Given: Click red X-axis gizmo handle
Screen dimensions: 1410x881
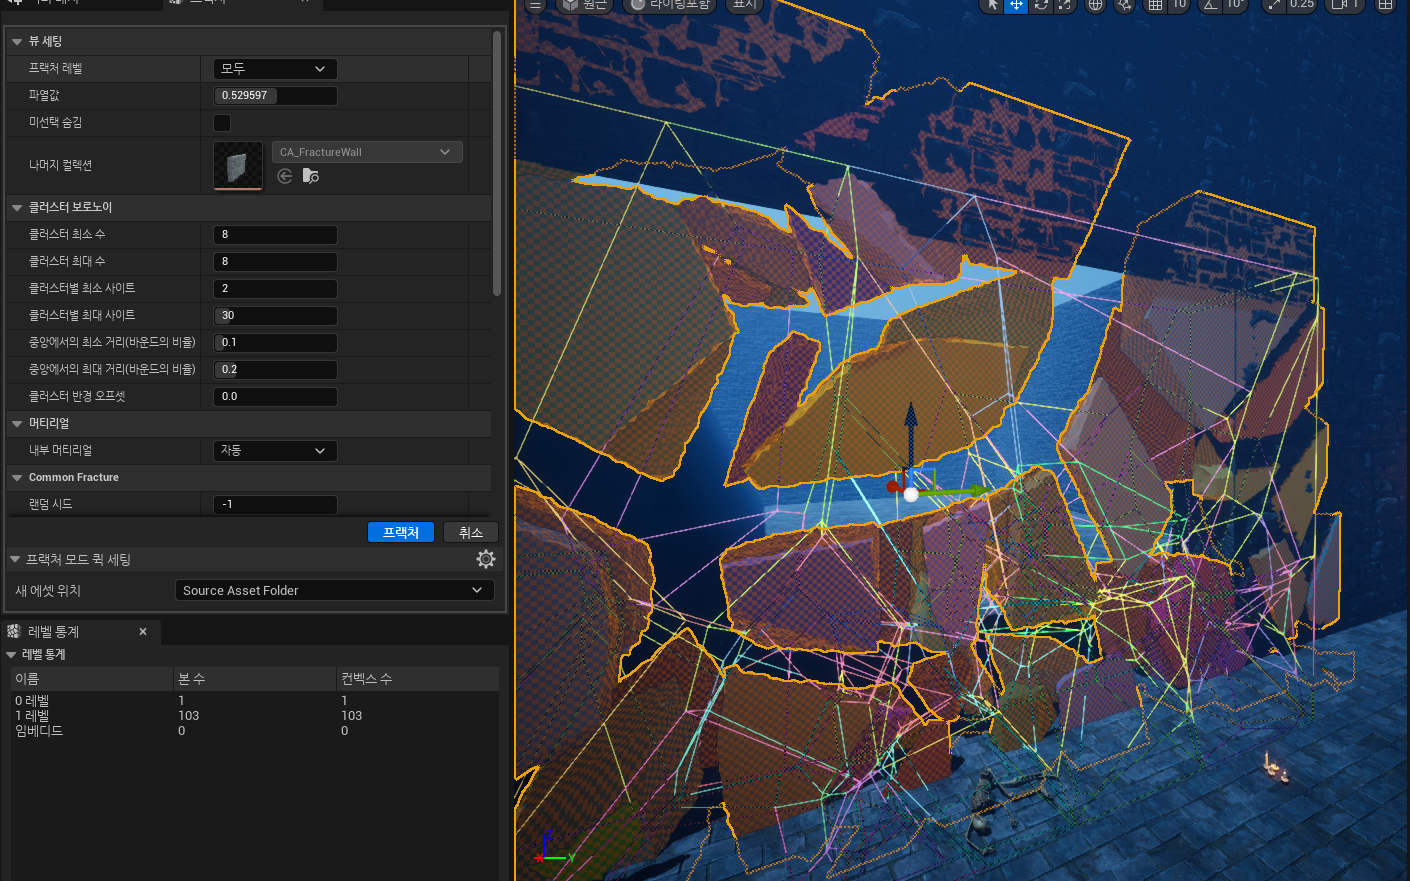Looking at the screenshot, I should point(893,487).
